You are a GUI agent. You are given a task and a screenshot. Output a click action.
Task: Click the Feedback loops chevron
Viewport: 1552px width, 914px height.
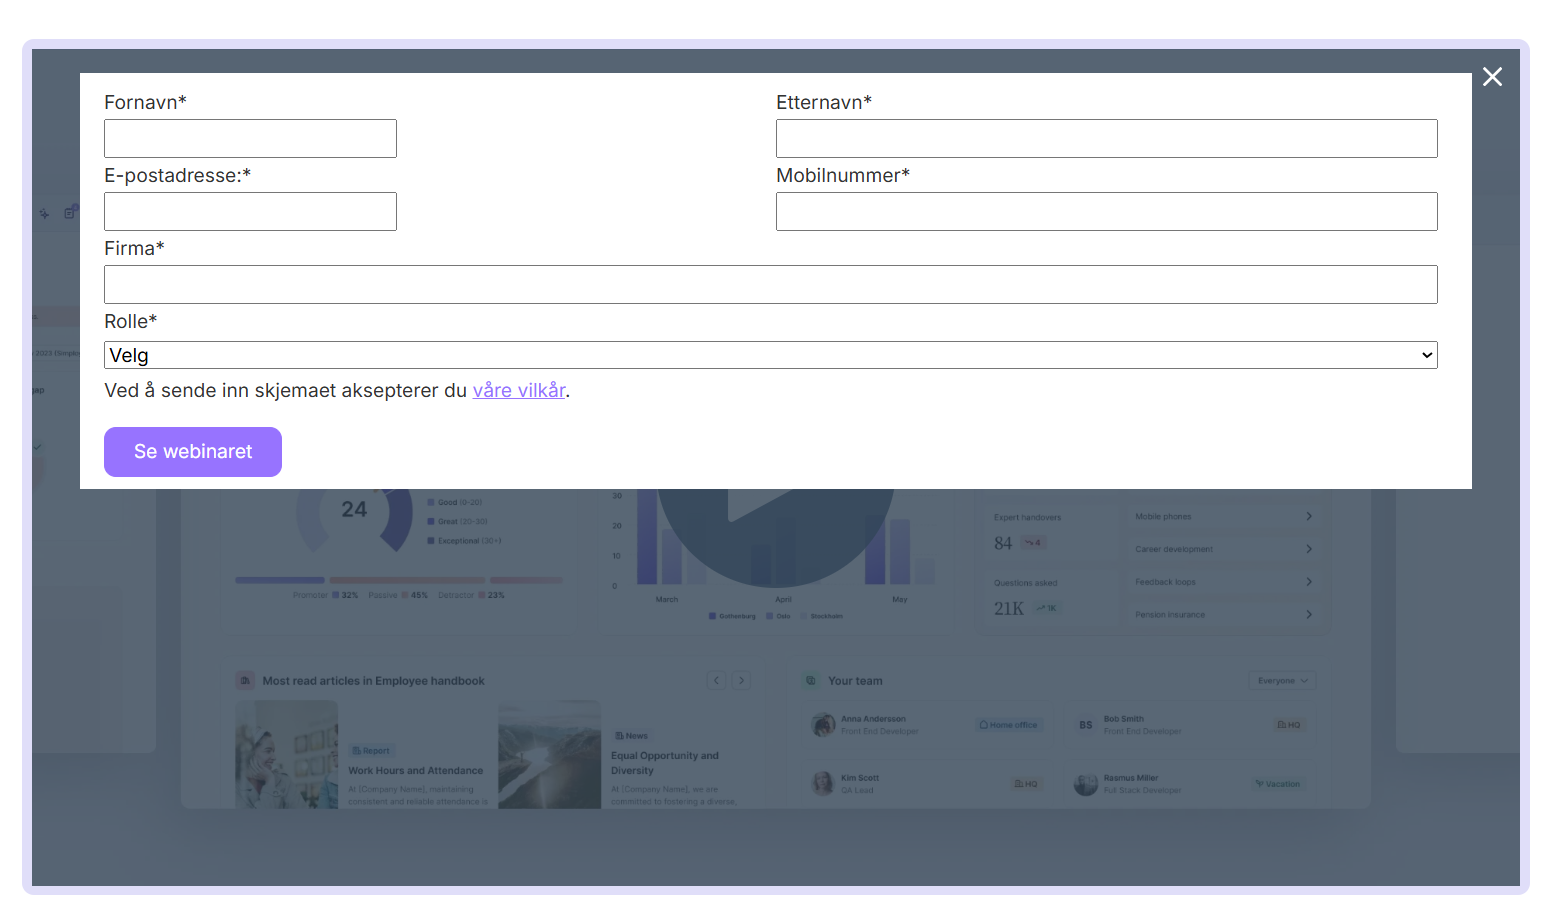(x=1309, y=582)
